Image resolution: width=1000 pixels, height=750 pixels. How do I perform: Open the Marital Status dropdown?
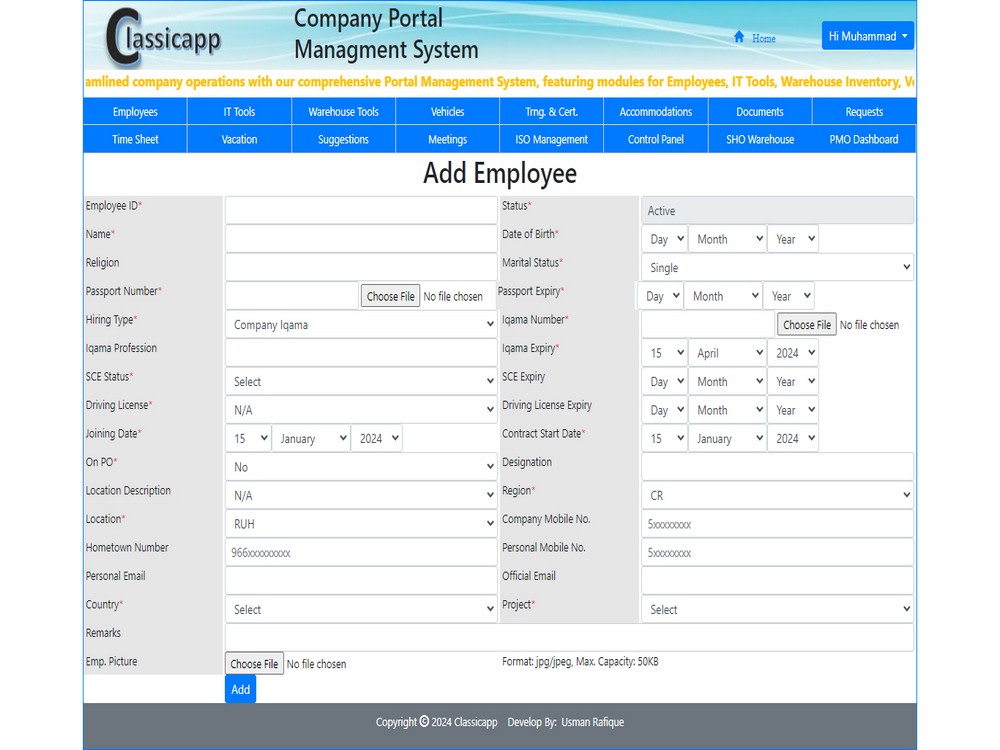tap(777, 267)
